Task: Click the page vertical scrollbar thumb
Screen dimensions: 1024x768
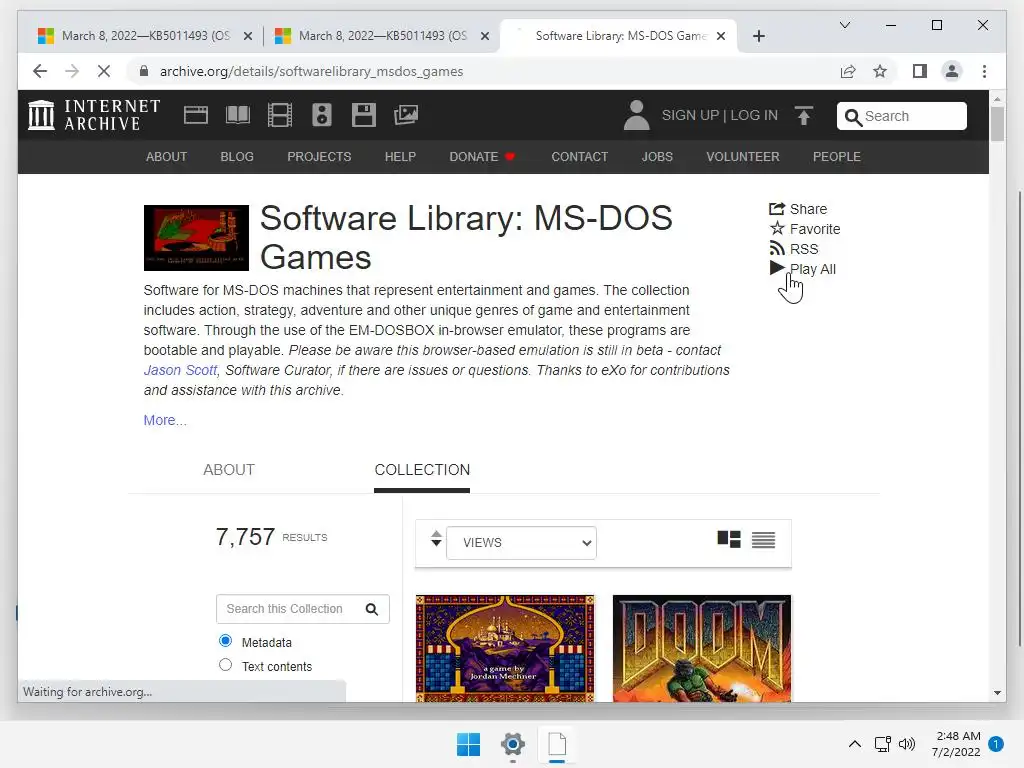Action: pos(997,123)
